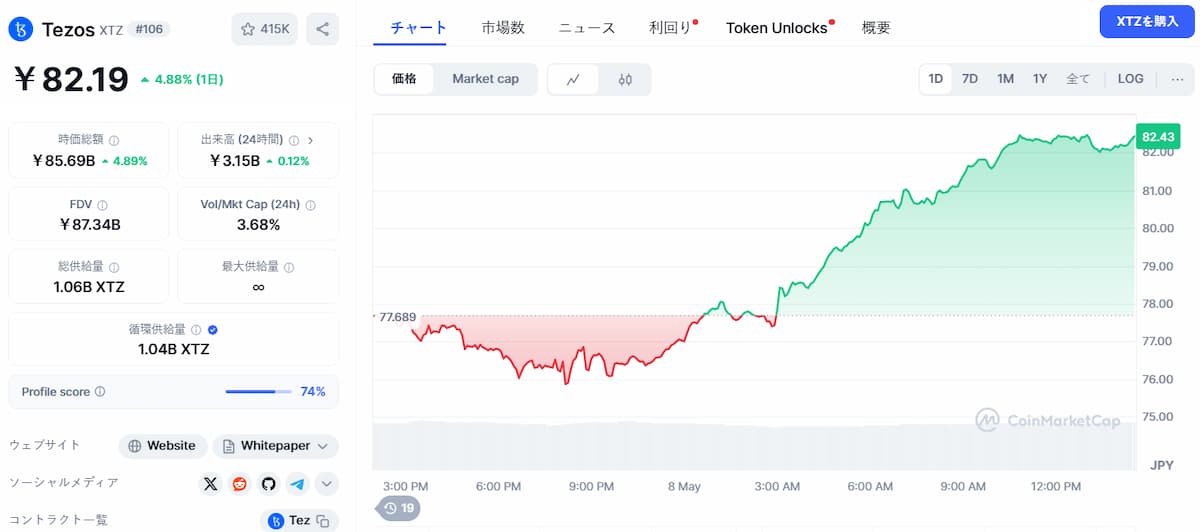
Task: Open the Website link
Action: click(x=162, y=446)
